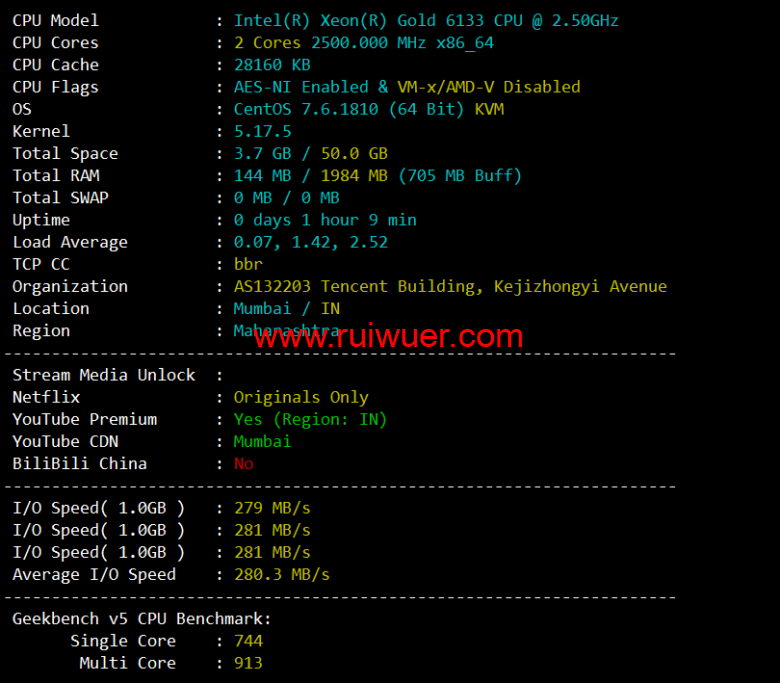The height and width of the screenshot is (683, 780).
Task: Click the Load Average 0.07, 1.42, 2.52 values
Action: (x=310, y=243)
